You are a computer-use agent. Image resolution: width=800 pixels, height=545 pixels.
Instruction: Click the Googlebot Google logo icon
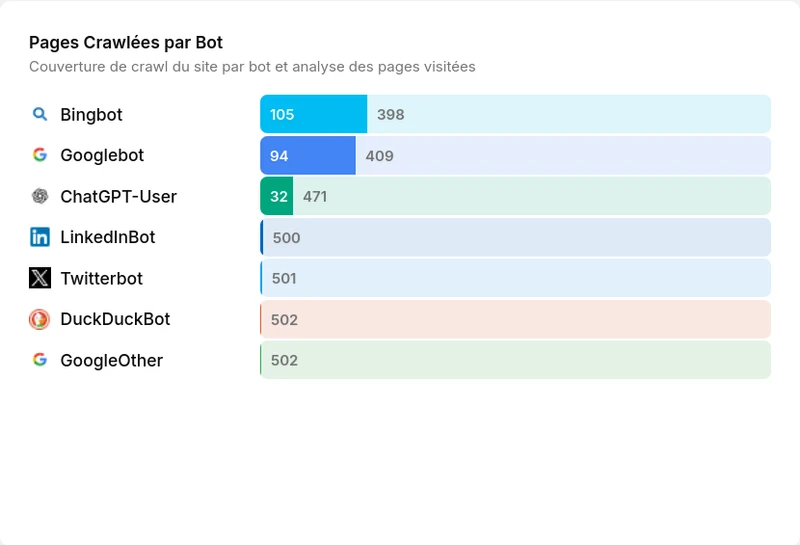point(40,155)
